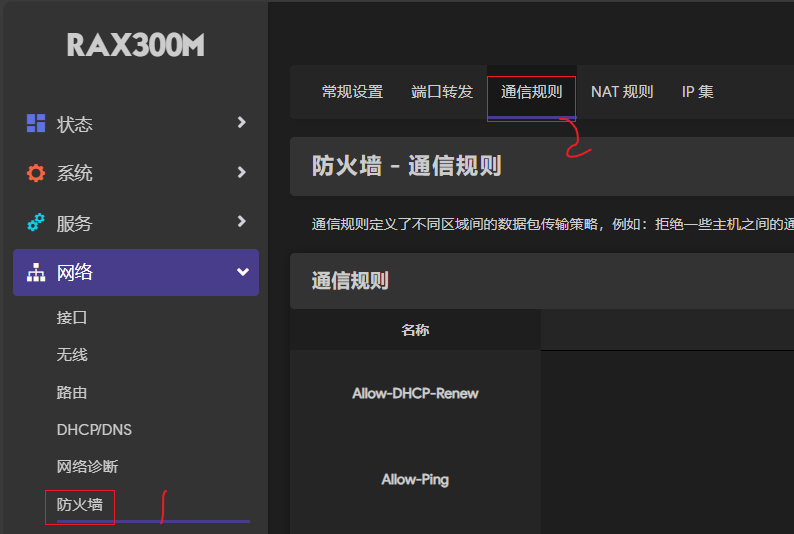Click the System gear icon
794x534 pixels.
(36, 173)
